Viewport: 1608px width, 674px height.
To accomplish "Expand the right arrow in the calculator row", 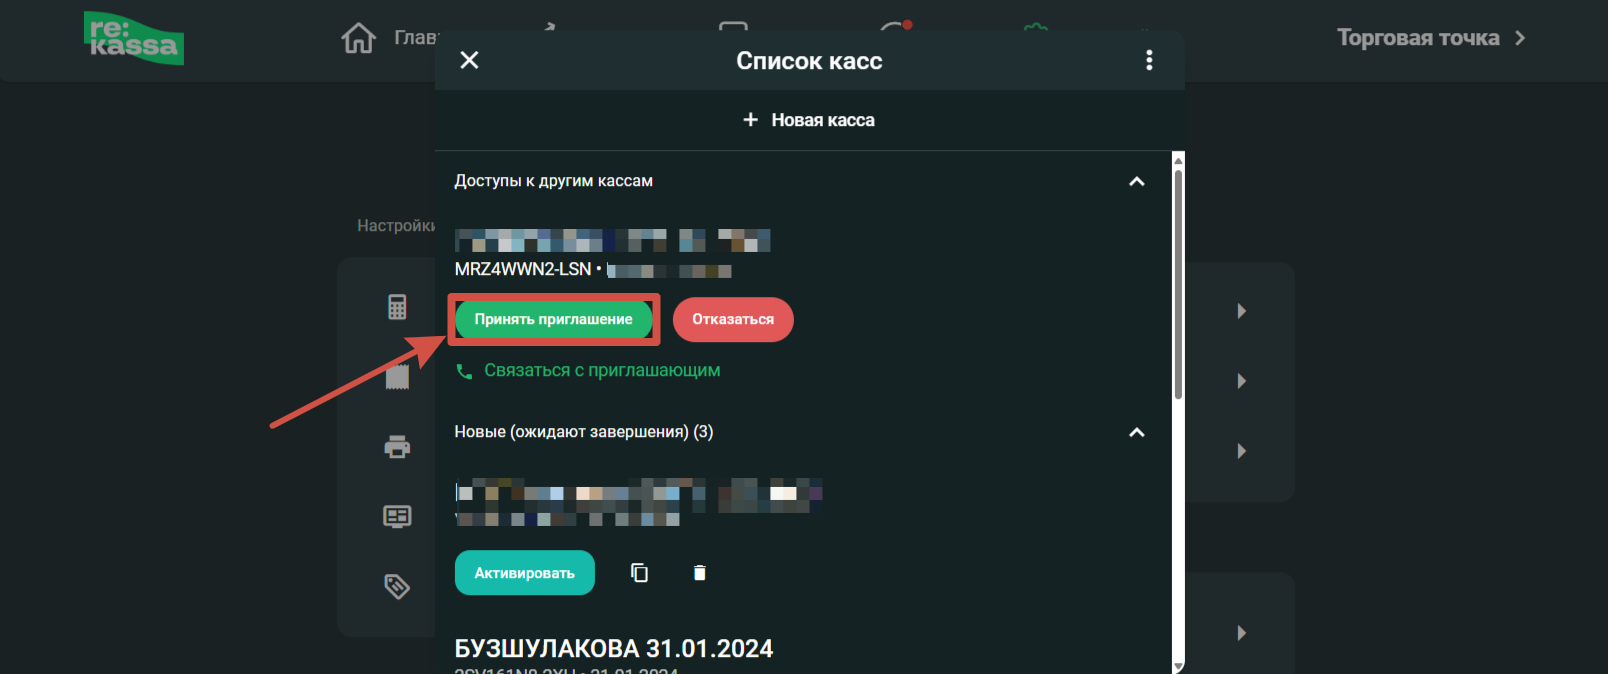I will coord(1241,311).
